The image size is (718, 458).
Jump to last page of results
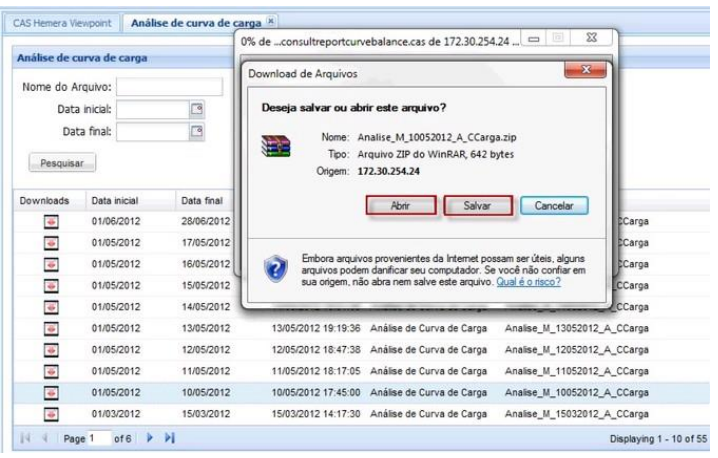point(170,439)
